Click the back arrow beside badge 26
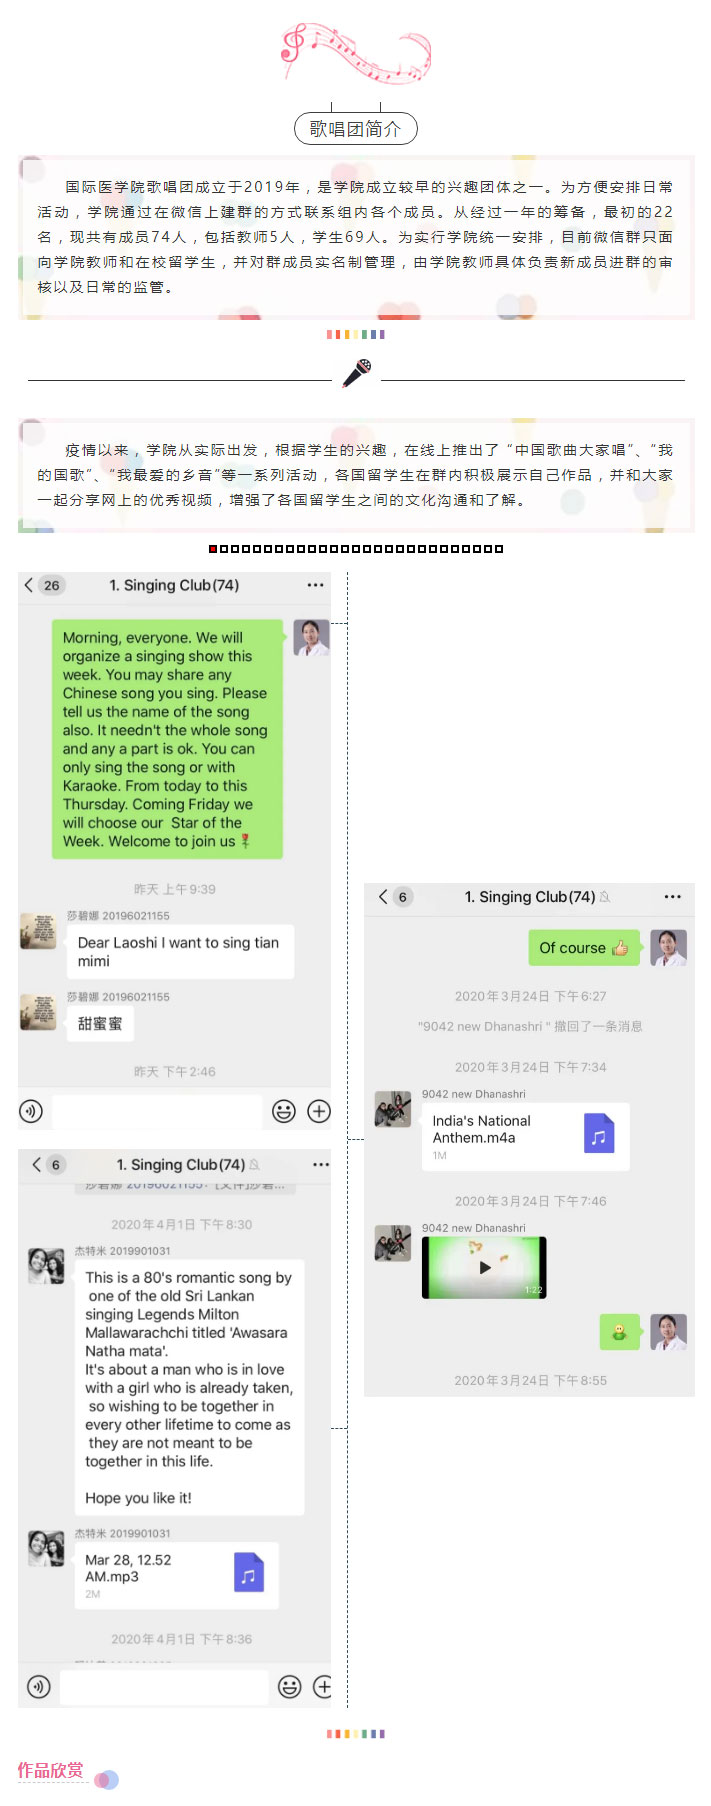 pos(28,585)
